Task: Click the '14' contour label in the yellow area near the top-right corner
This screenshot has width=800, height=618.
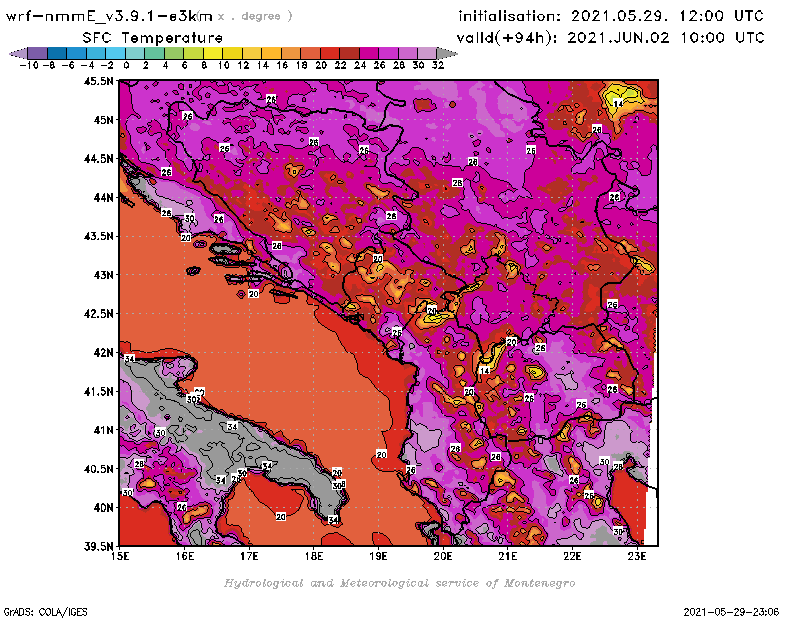Action: tap(618, 104)
